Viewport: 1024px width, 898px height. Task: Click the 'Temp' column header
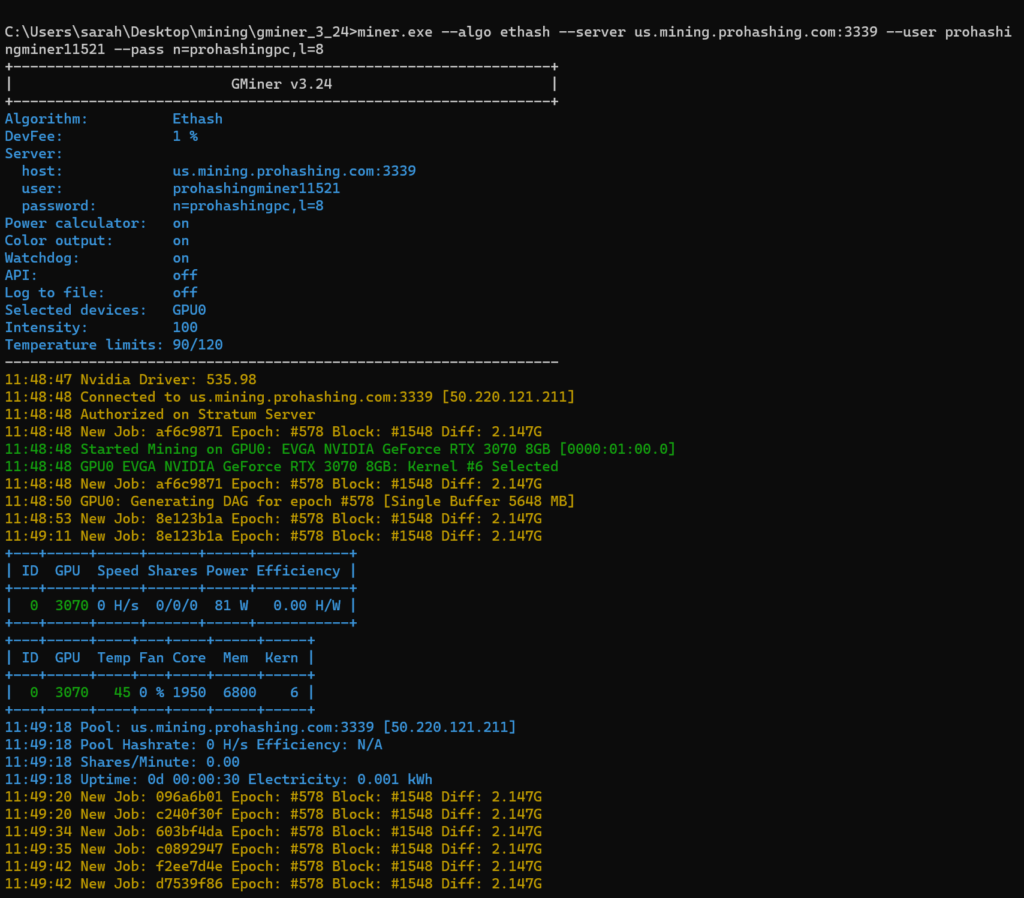[114, 658]
